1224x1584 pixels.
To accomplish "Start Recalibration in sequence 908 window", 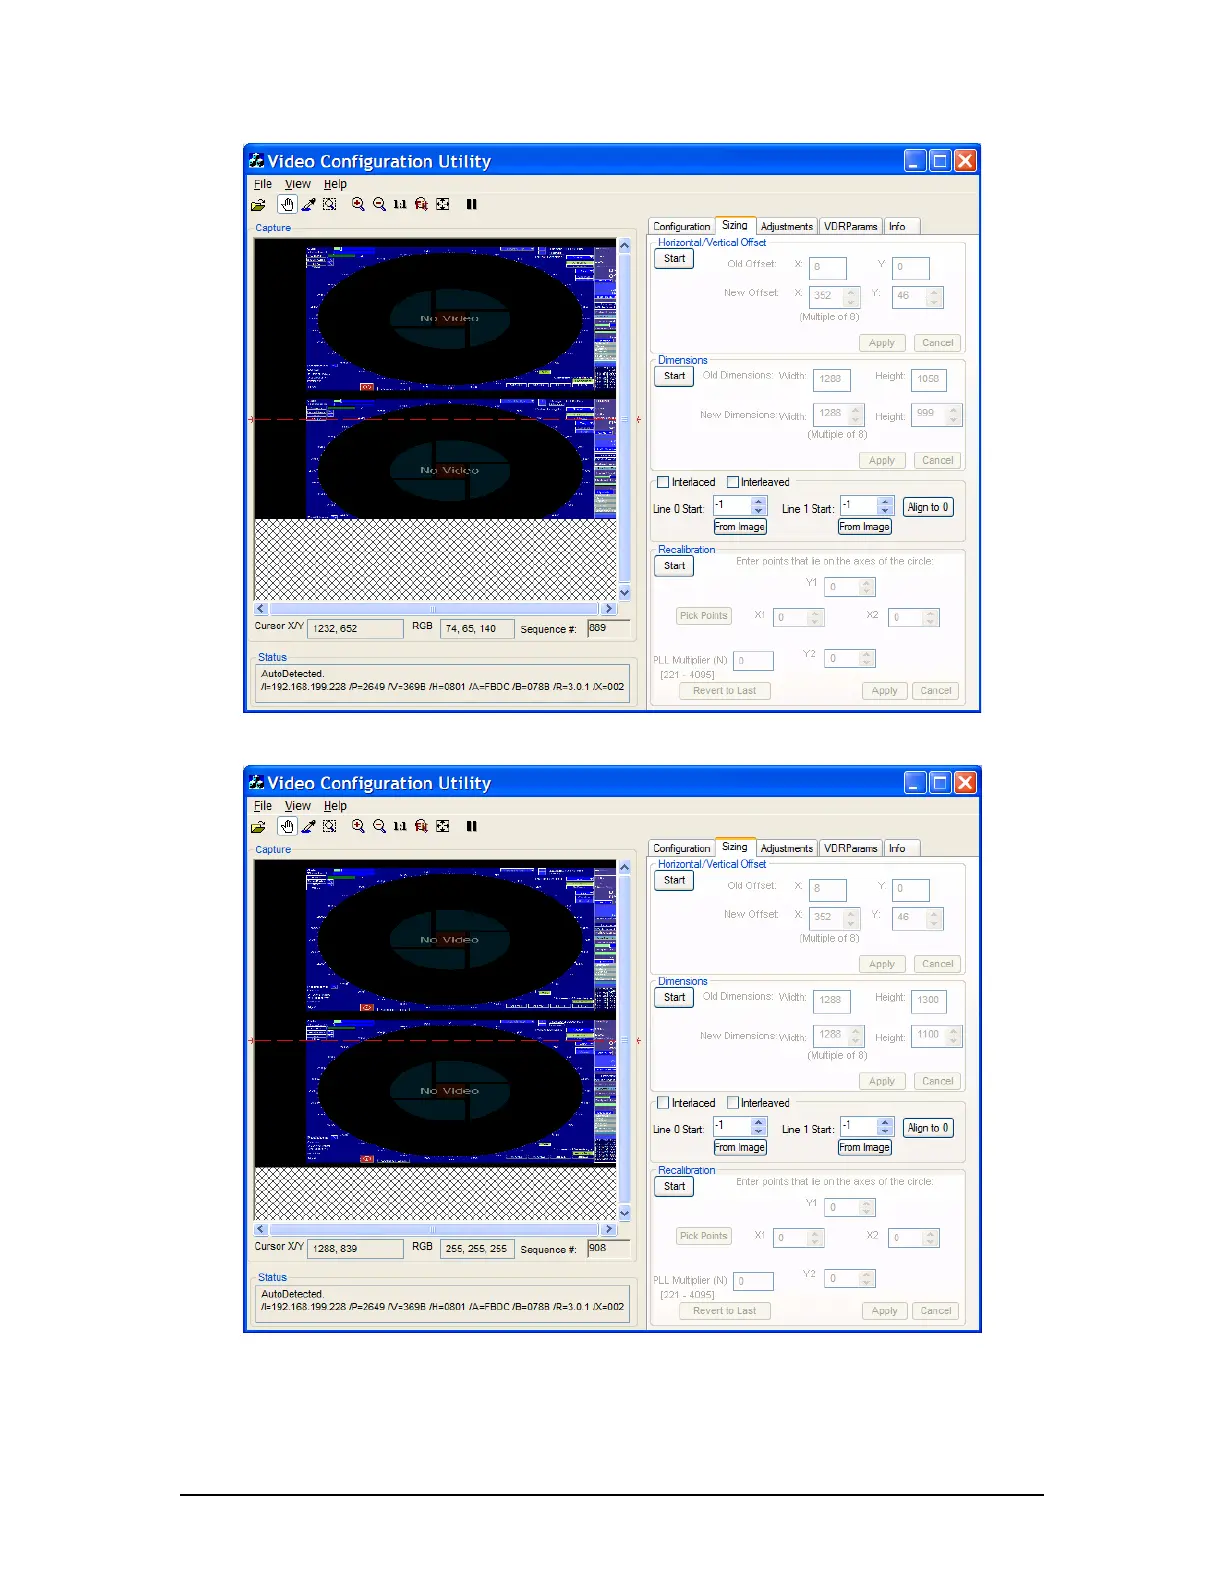I will 674,1187.
